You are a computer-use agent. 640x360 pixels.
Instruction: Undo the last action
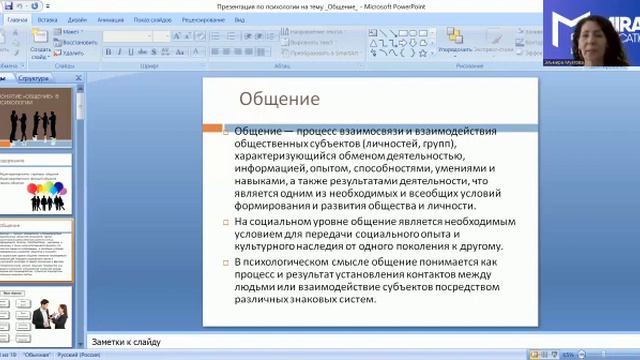20,6
